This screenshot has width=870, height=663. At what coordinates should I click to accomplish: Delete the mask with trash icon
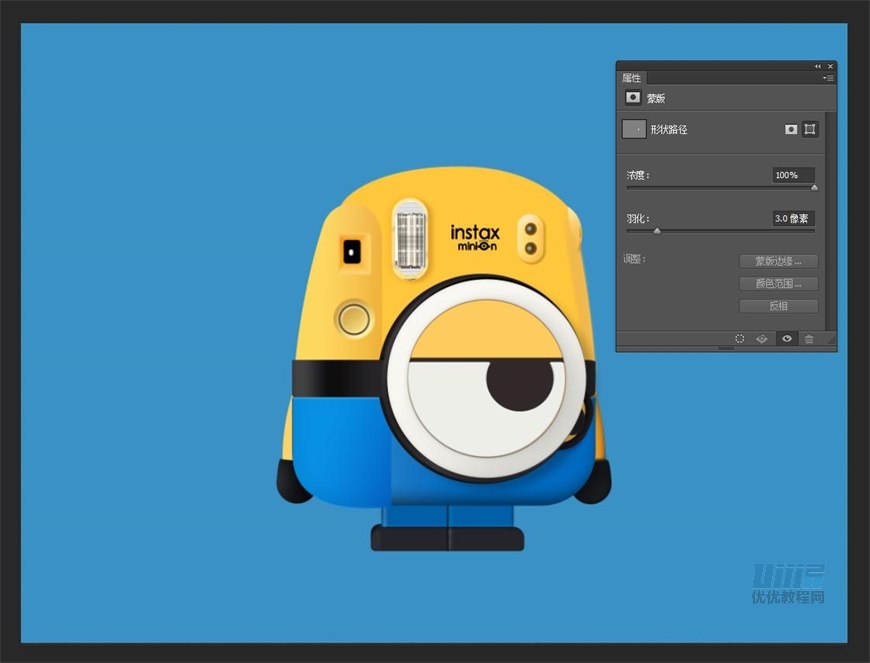coord(809,339)
